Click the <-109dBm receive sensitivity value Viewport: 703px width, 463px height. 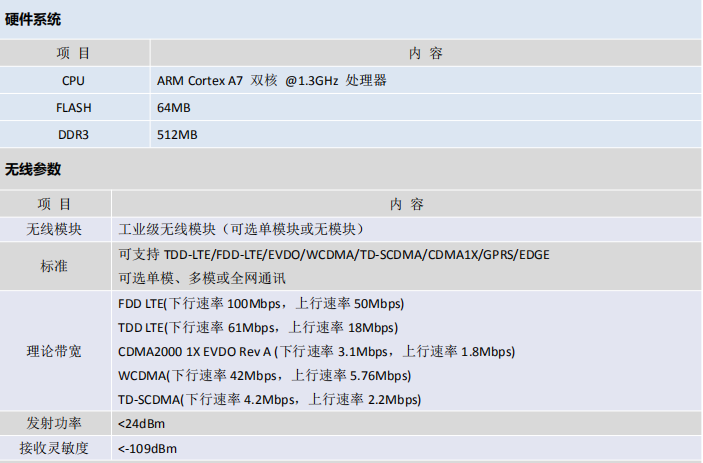(x=148, y=448)
